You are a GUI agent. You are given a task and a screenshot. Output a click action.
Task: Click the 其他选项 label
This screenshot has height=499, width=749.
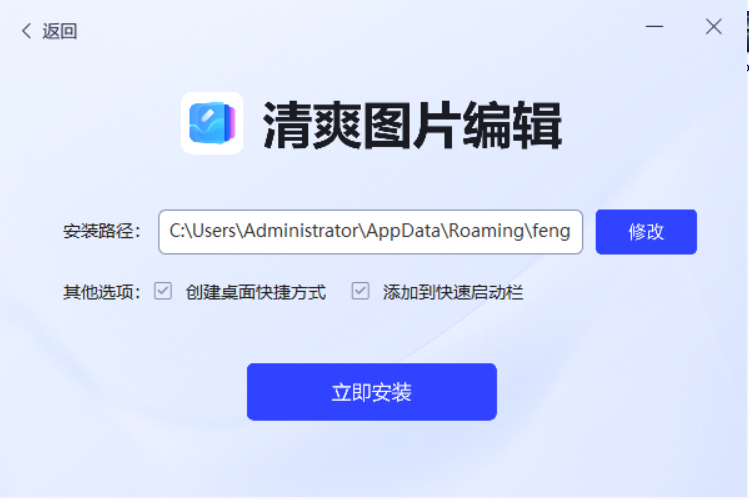(x=102, y=292)
